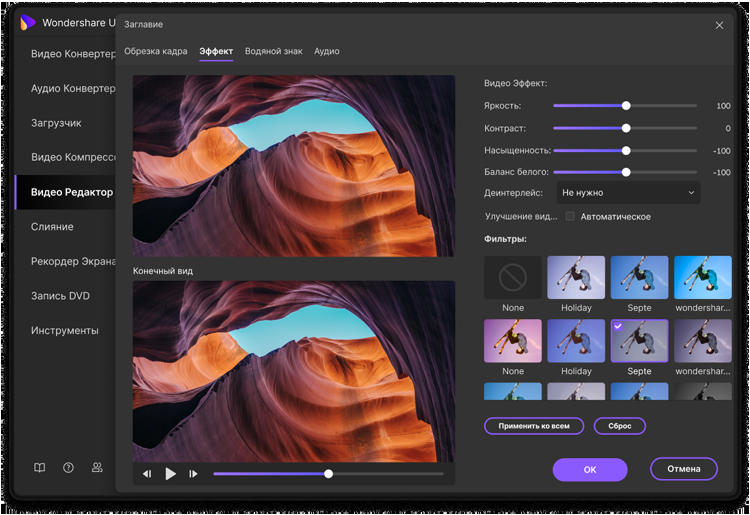Open Слияние in sidebar

[x=66, y=227]
